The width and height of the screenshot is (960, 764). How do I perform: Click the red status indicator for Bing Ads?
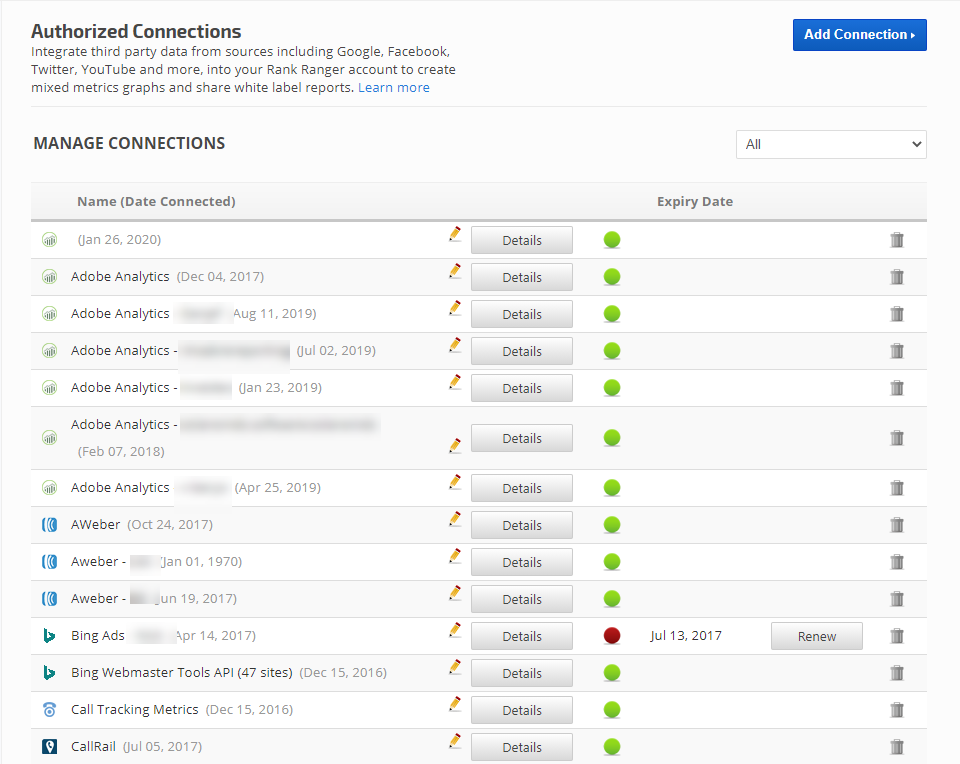(x=612, y=636)
